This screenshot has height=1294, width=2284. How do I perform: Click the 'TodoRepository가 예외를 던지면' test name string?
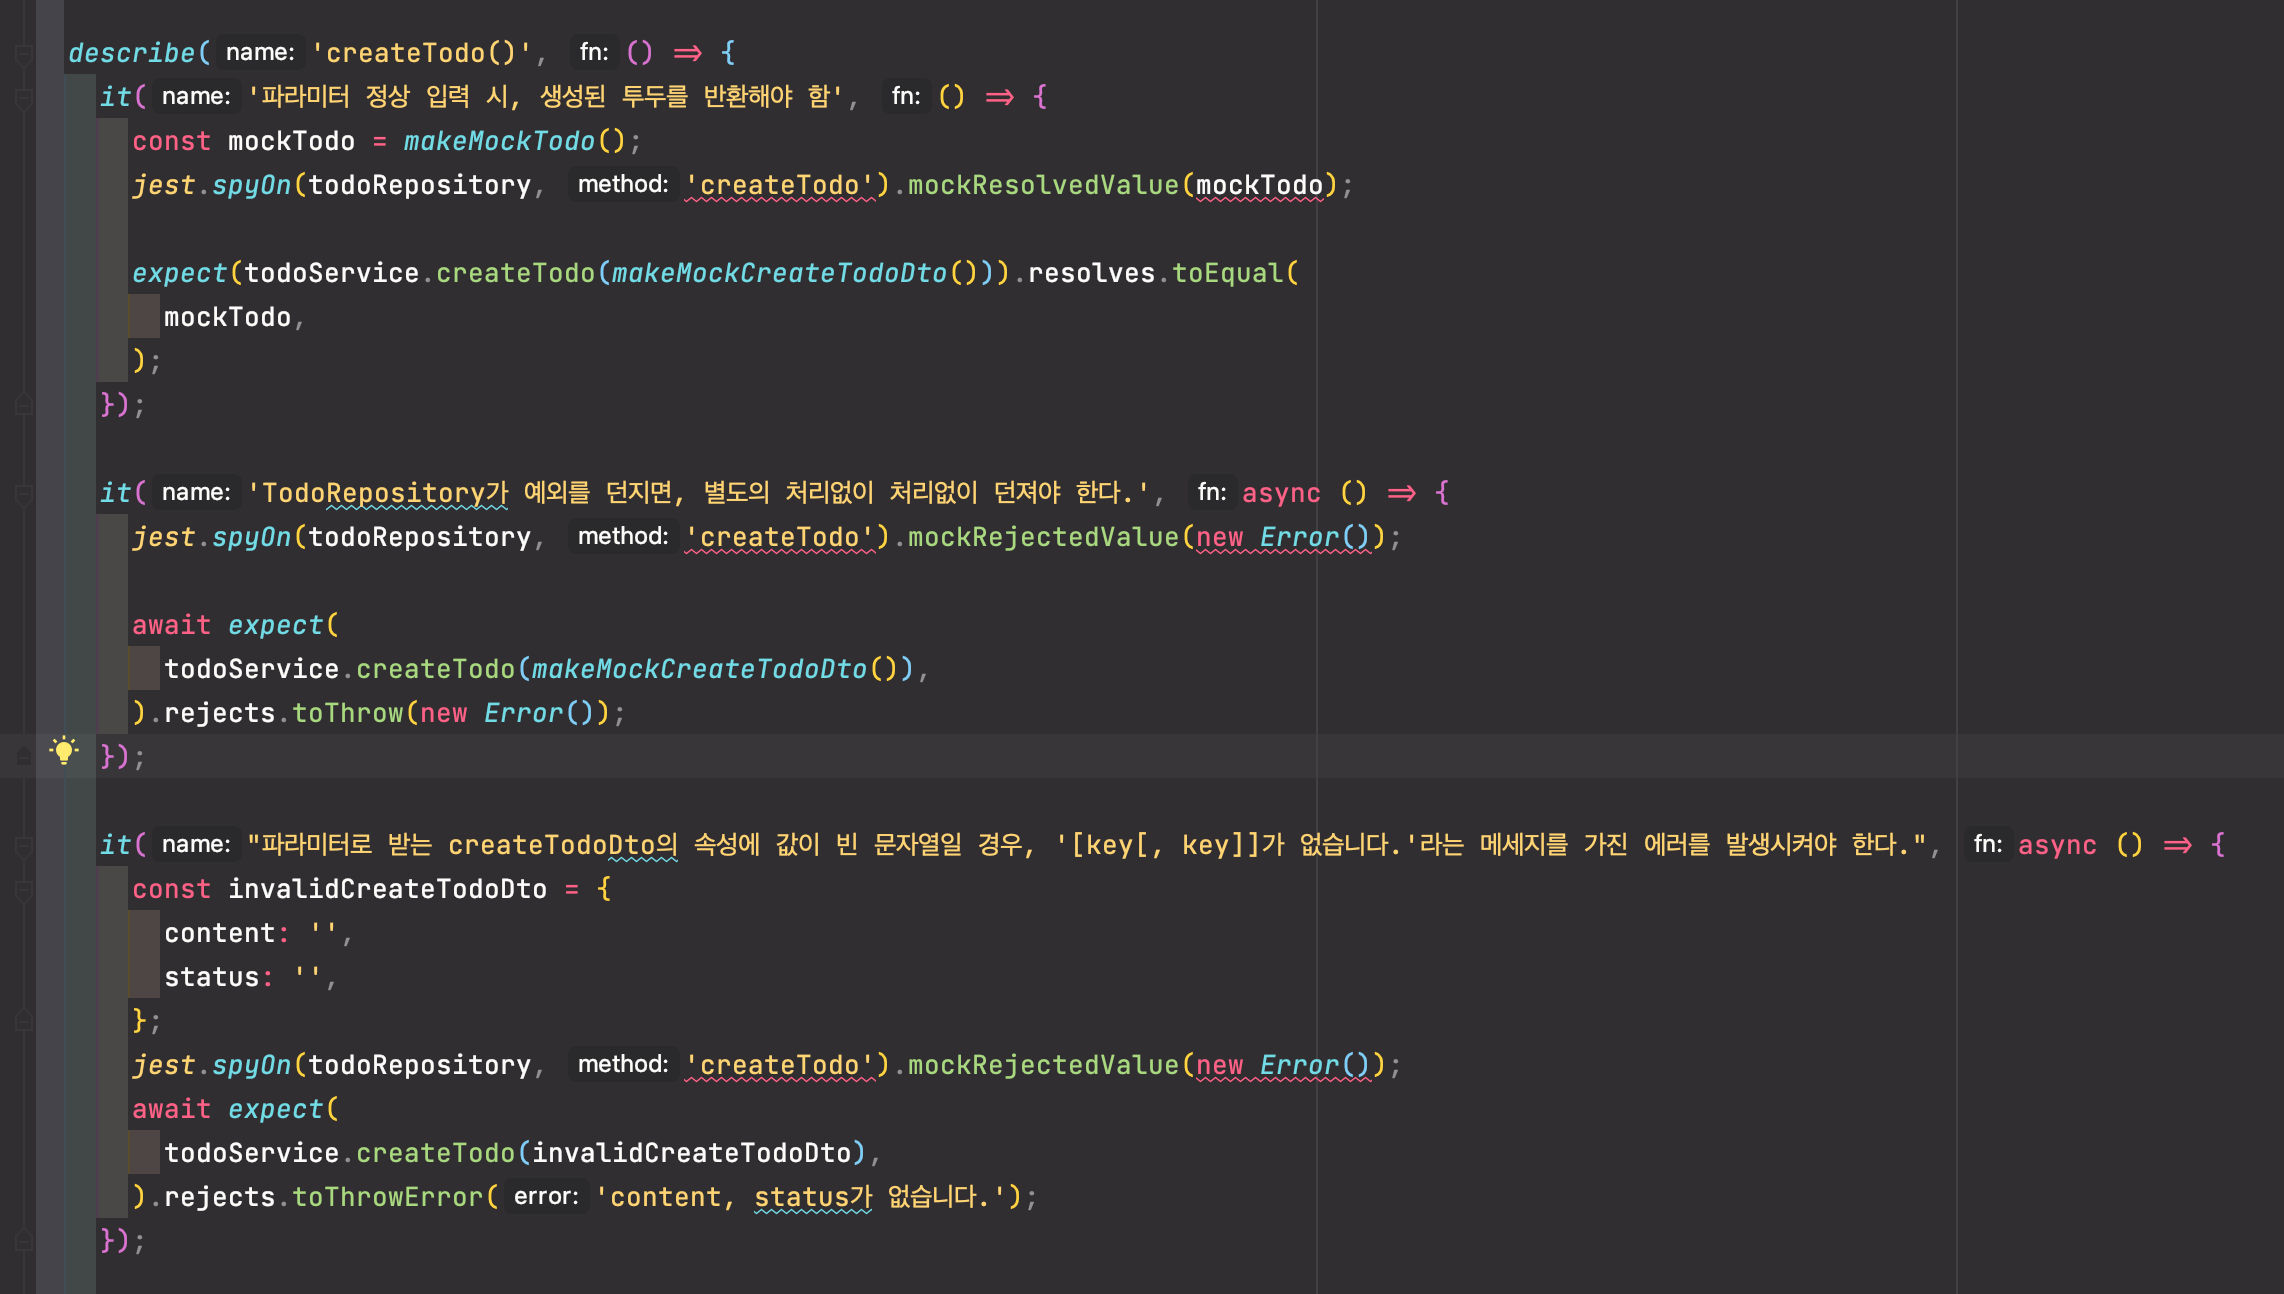click(x=698, y=493)
